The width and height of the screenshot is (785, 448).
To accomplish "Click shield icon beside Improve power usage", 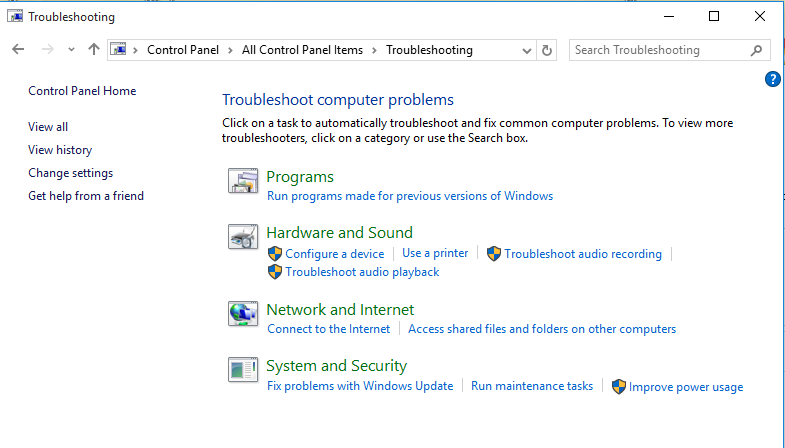I will click(x=619, y=387).
